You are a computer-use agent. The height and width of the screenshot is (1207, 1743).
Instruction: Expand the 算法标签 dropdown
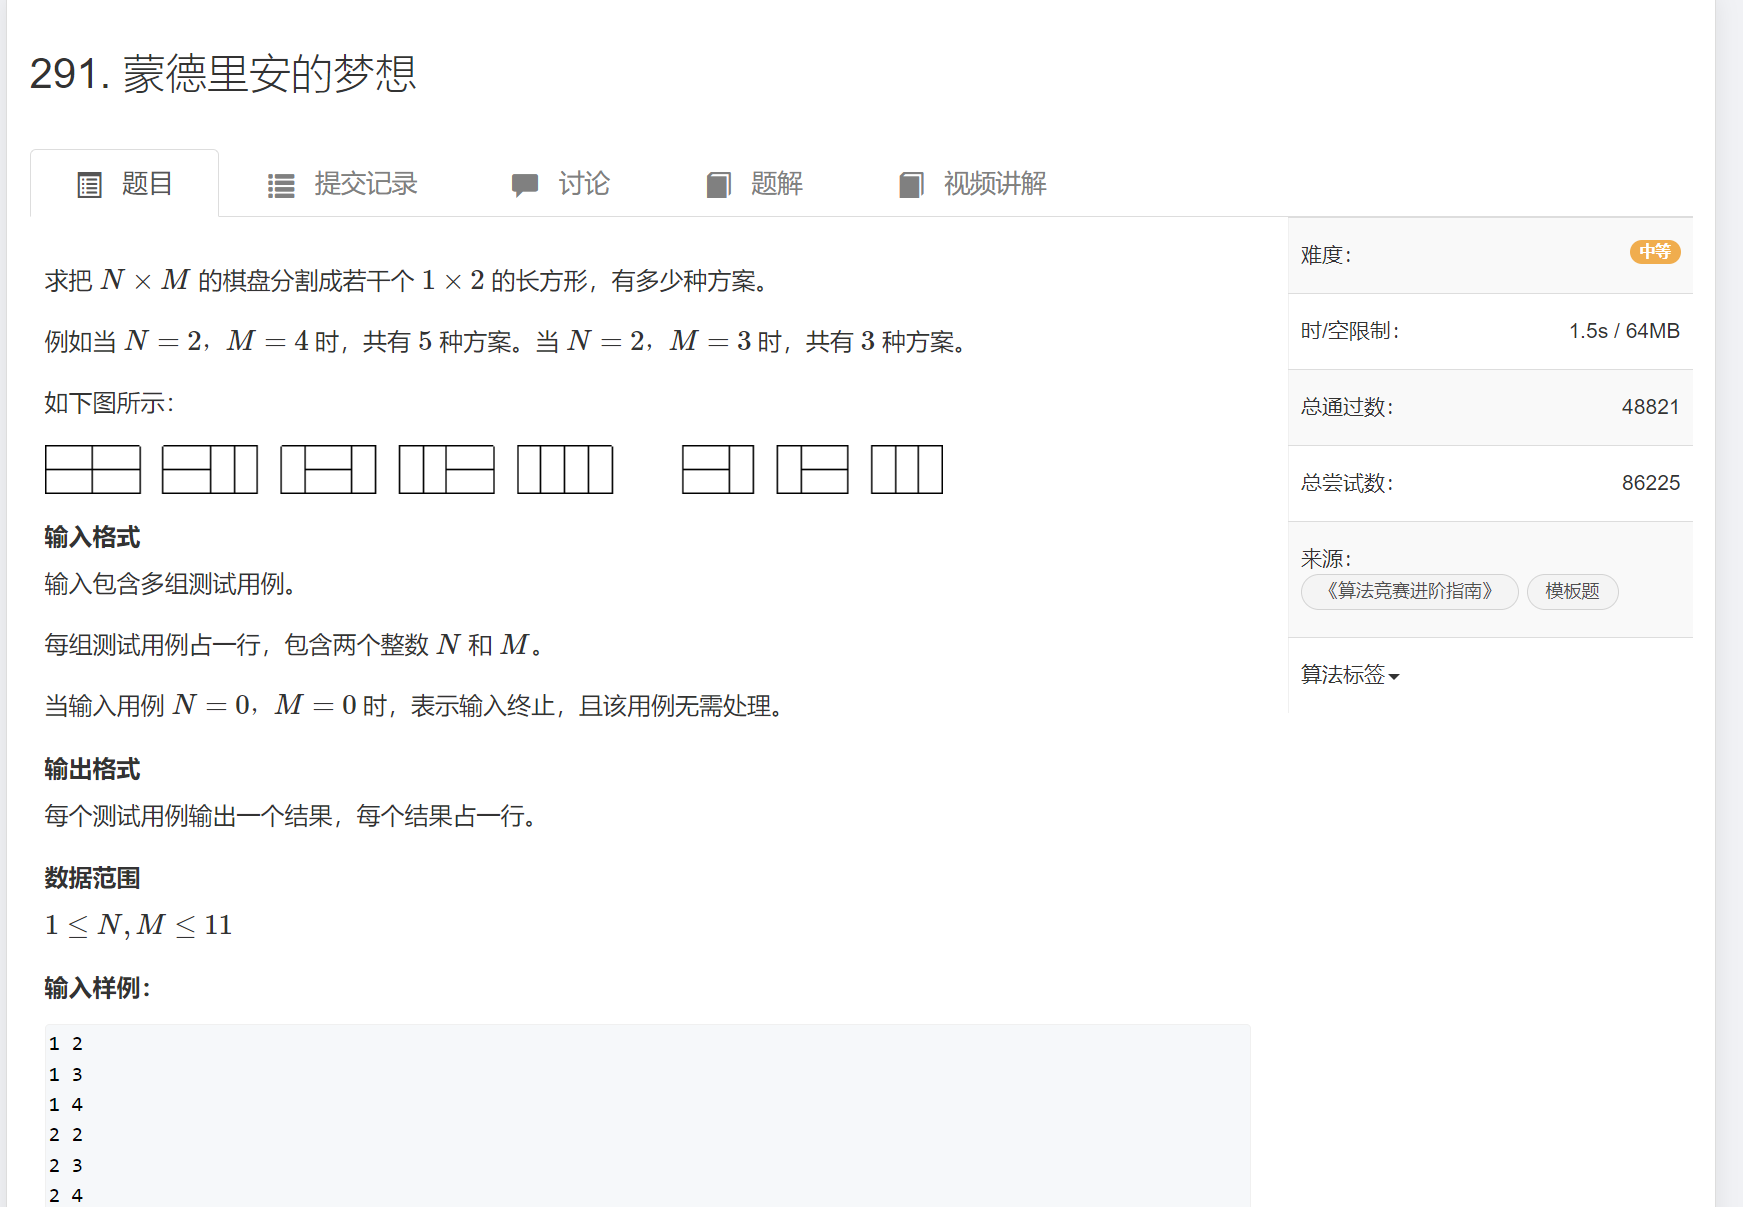point(1350,675)
